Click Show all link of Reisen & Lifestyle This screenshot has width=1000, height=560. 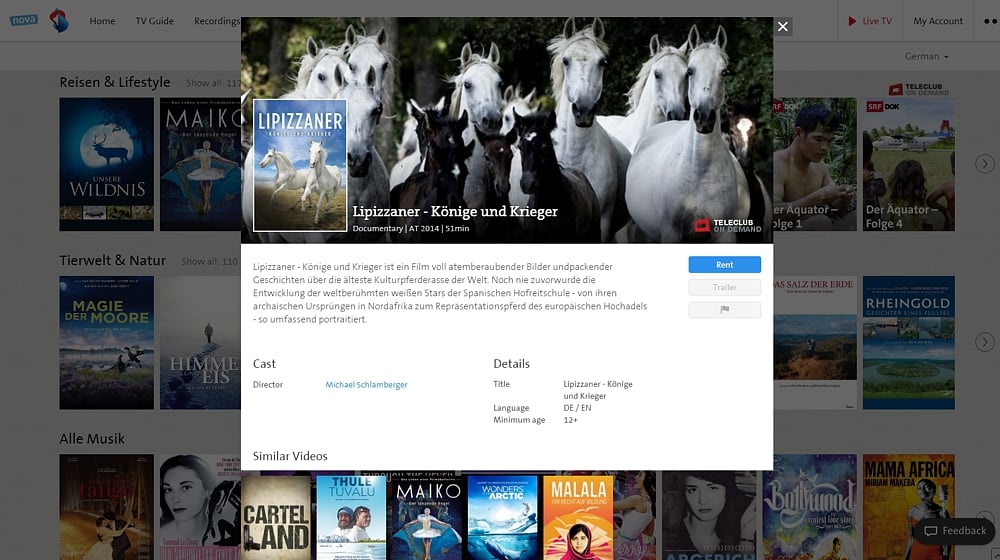pyautogui.click(x=213, y=83)
